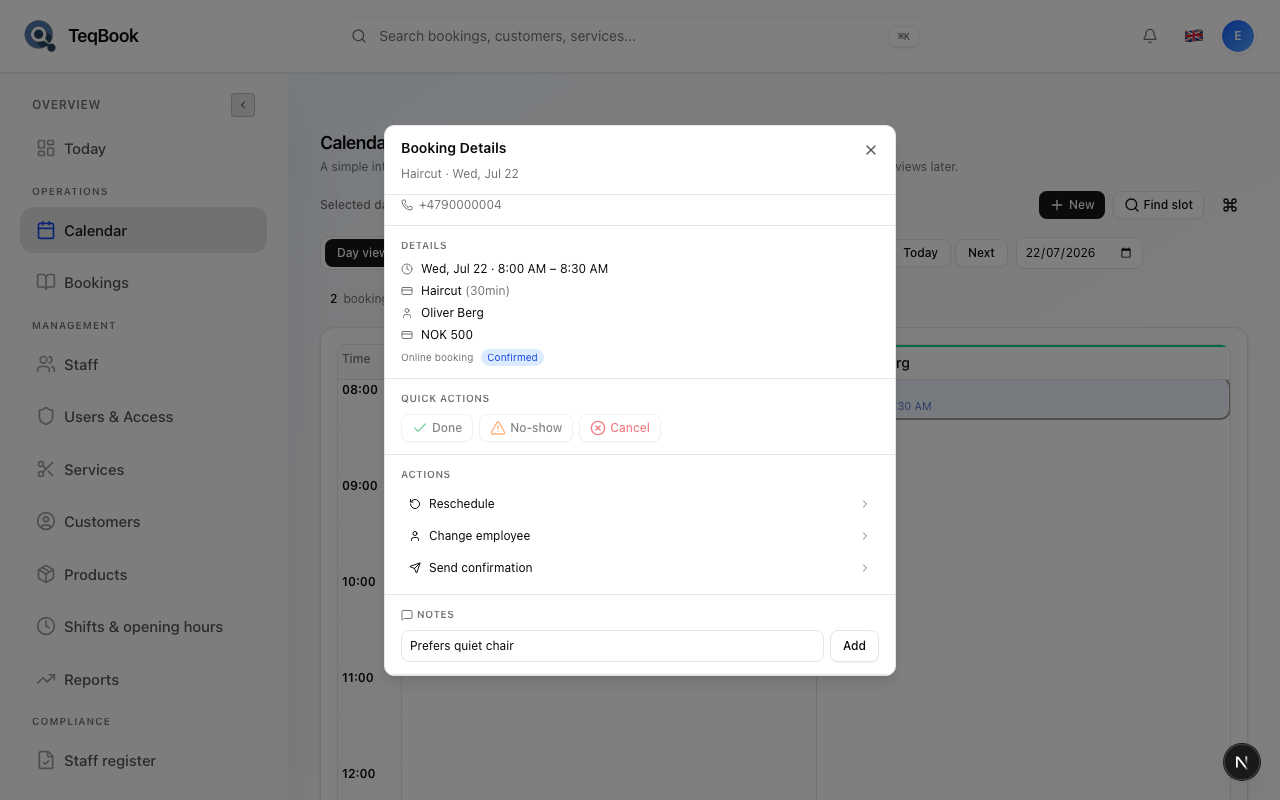Screen dimensions: 1280x800
Task: Click the Reschedule circular arrow icon
Action: point(415,504)
